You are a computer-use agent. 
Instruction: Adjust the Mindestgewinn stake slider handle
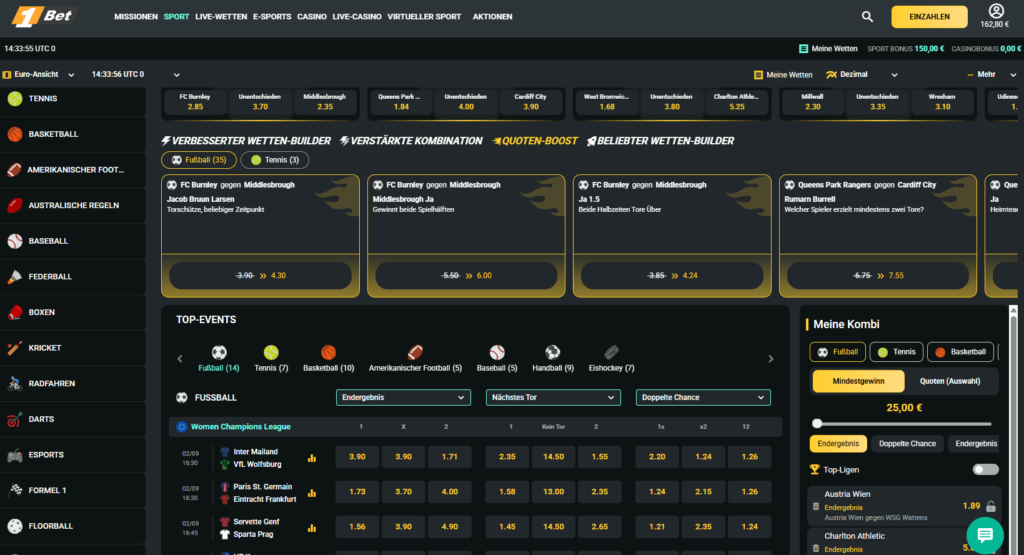coord(817,424)
